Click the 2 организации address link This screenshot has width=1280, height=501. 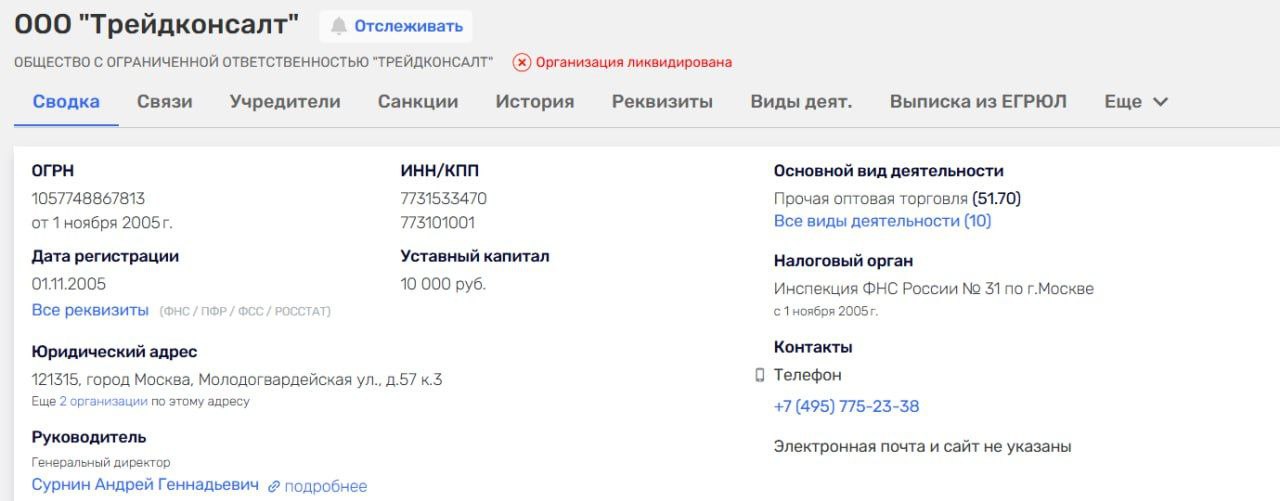(x=103, y=401)
